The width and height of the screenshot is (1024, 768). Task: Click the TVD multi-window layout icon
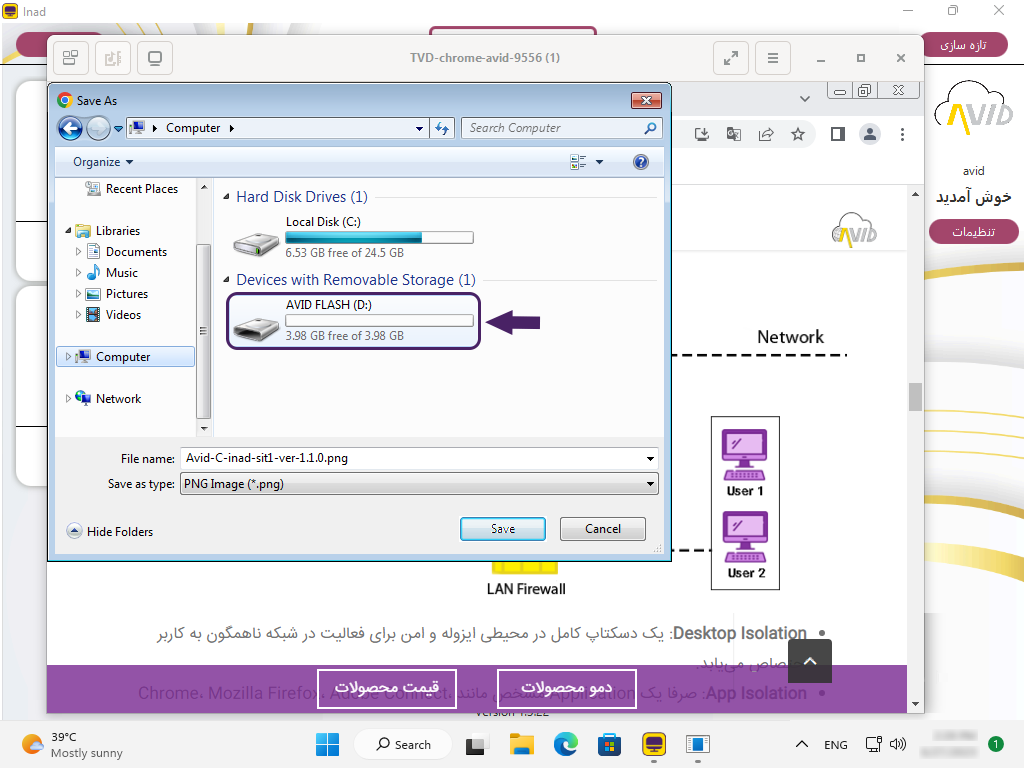(71, 58)
